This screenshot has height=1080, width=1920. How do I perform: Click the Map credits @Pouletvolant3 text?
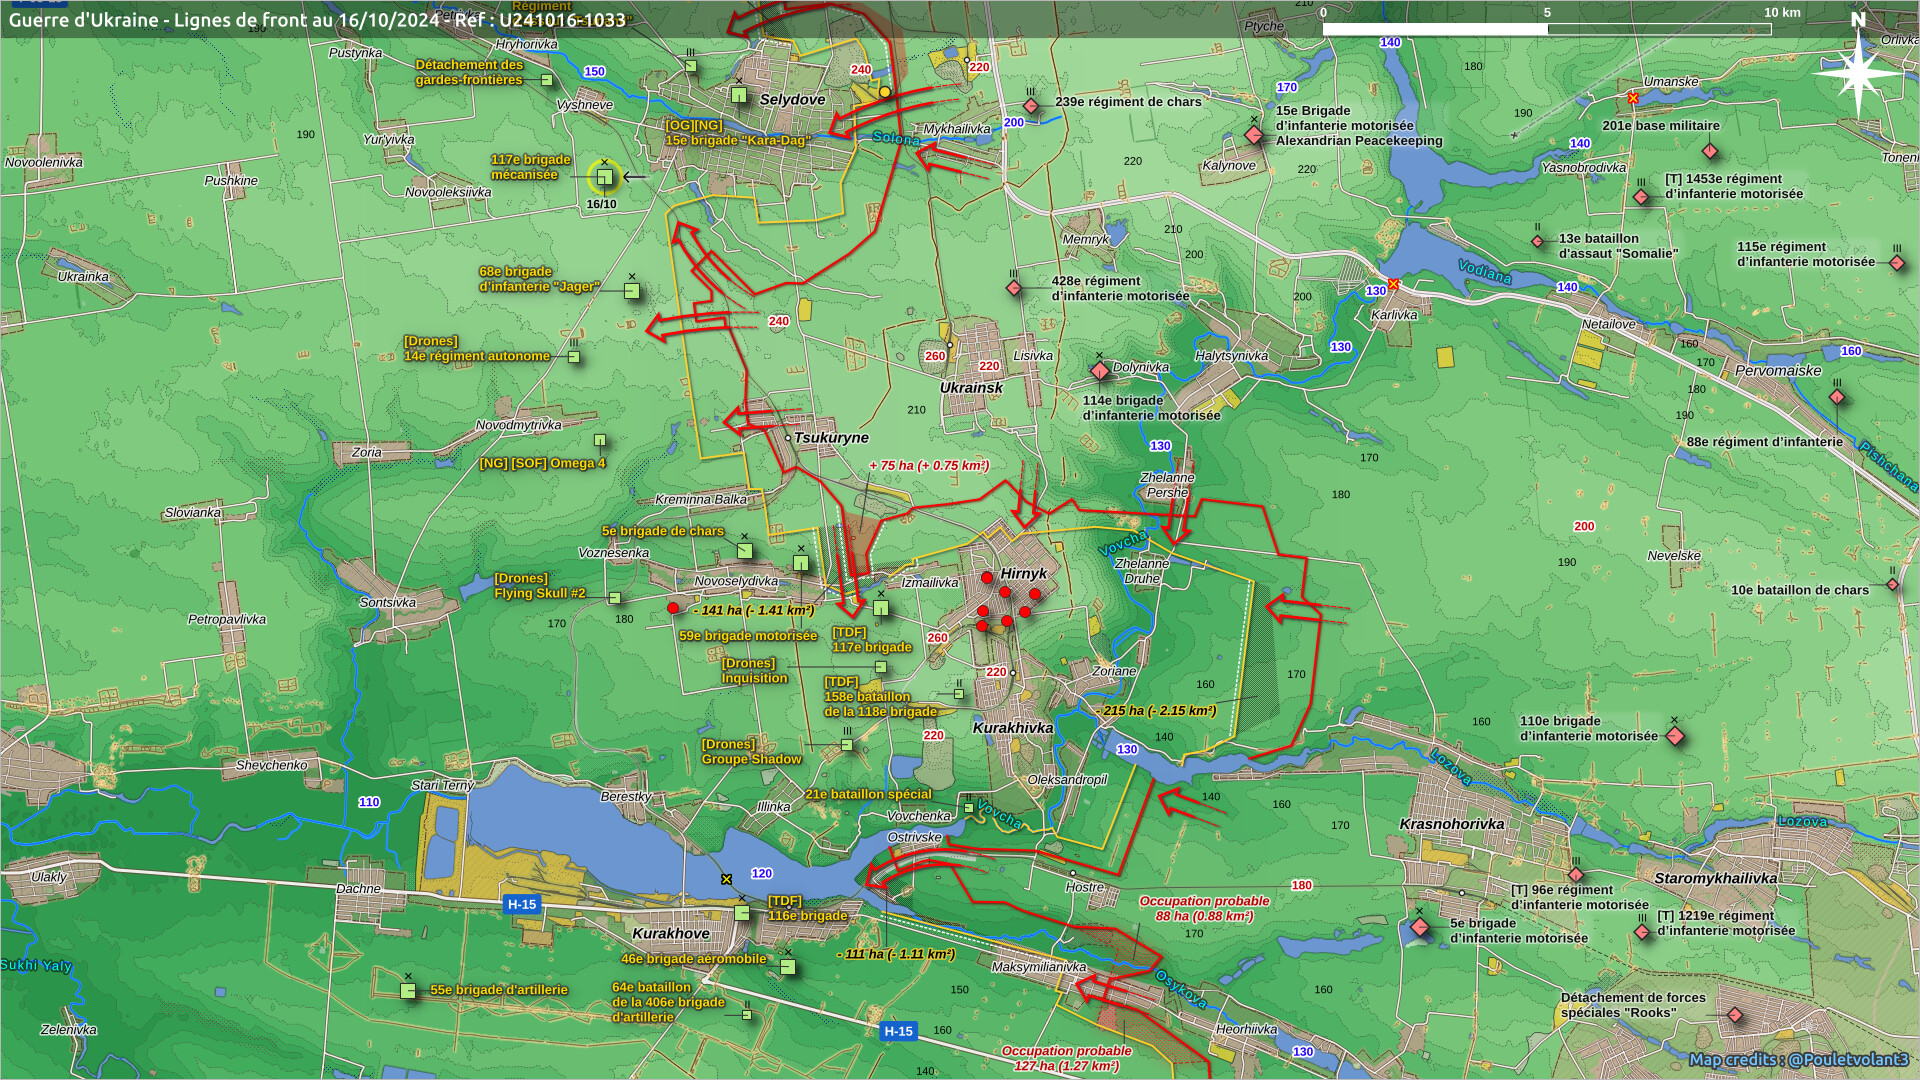click(x=1798, y=1059)
